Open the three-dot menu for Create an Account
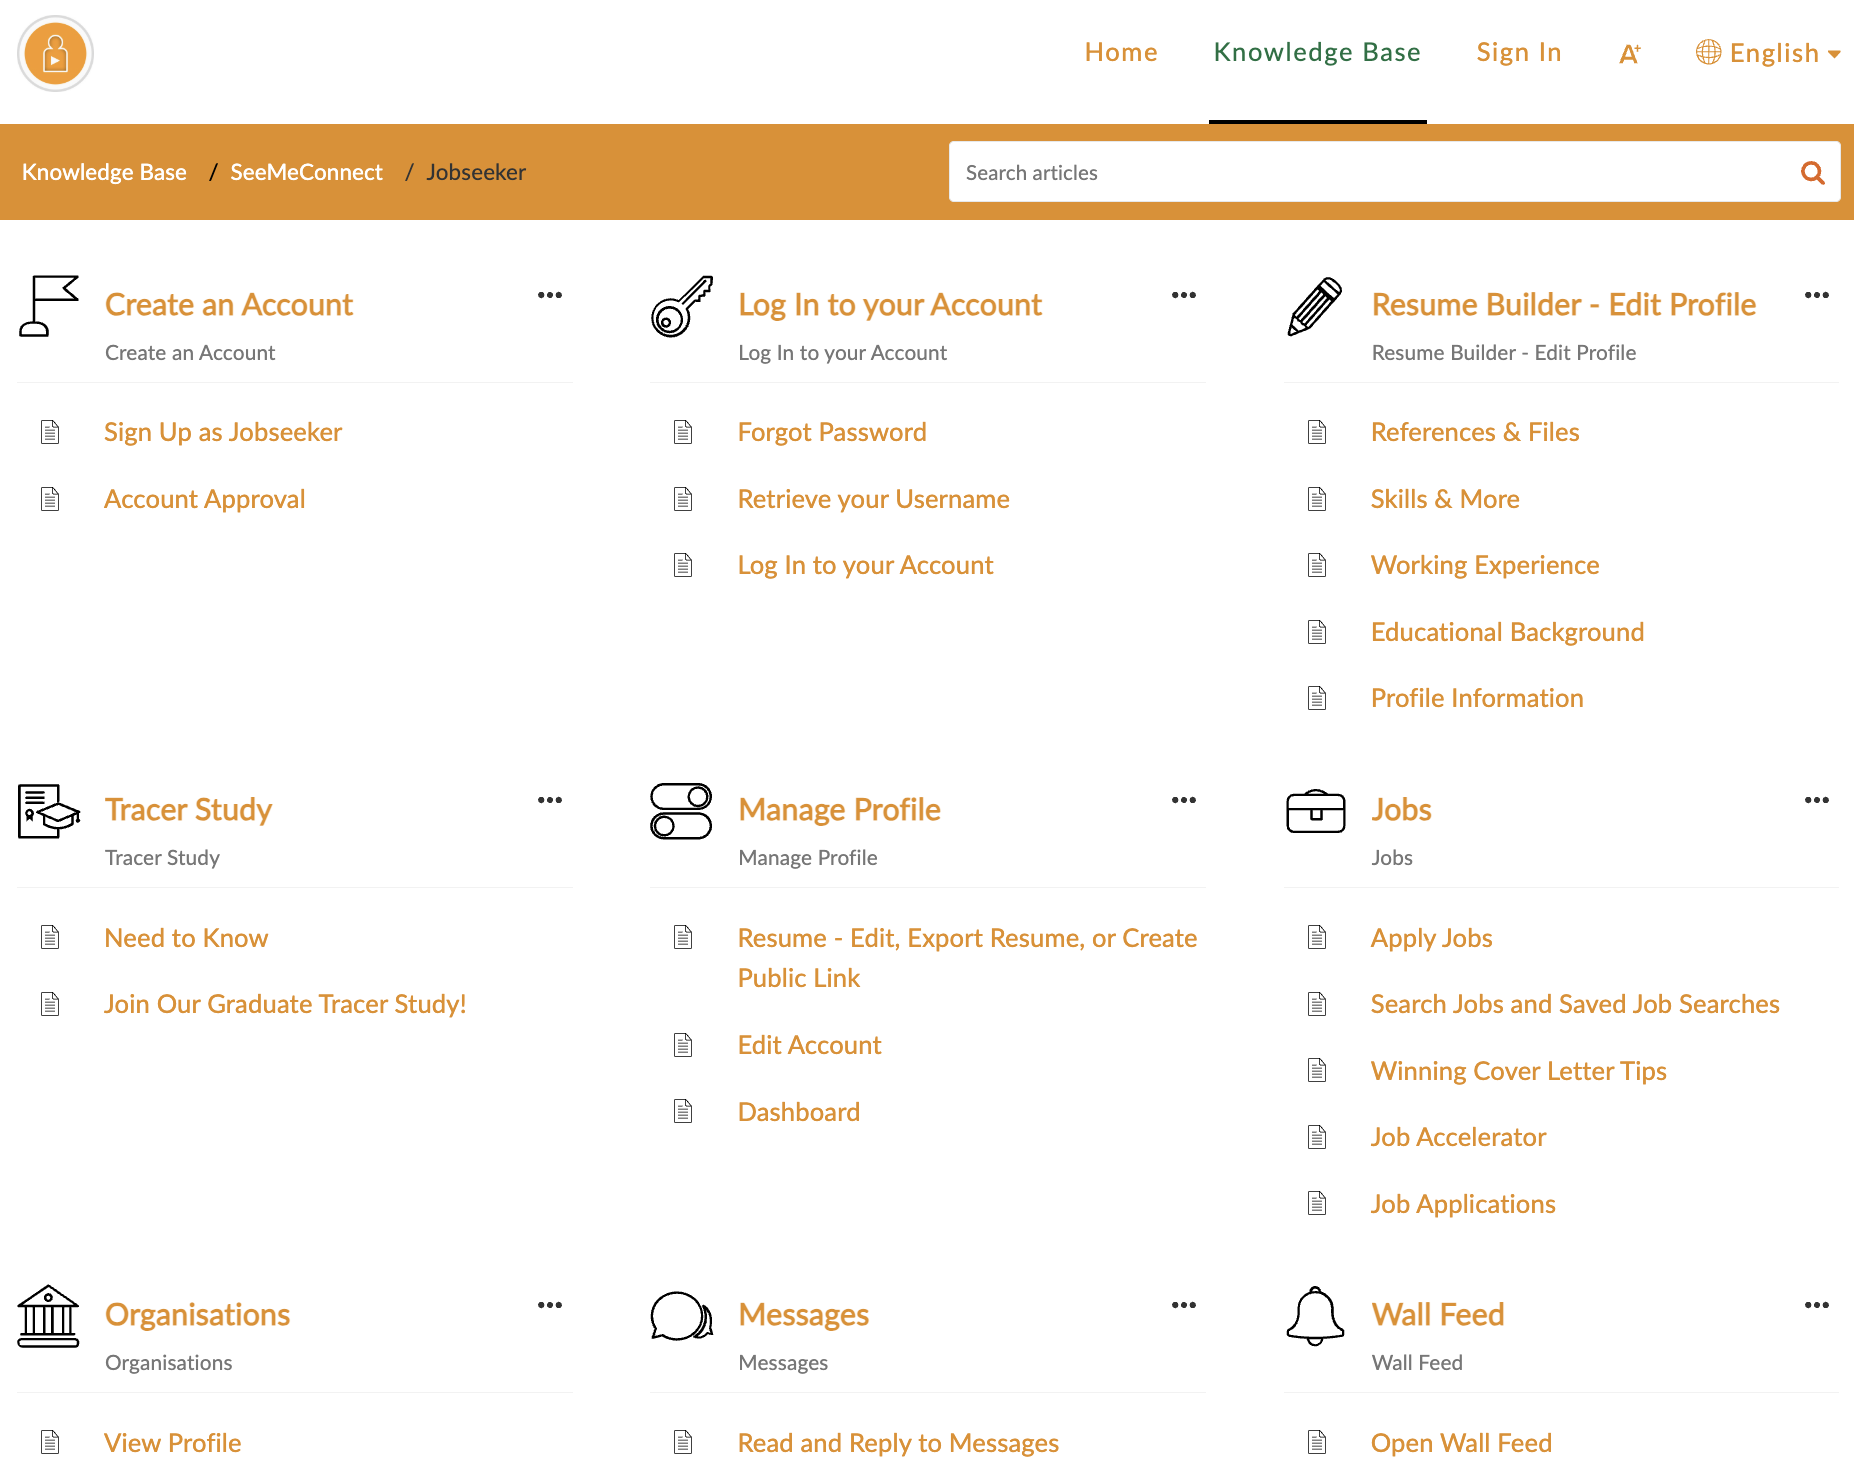 (x=550, y=295)
